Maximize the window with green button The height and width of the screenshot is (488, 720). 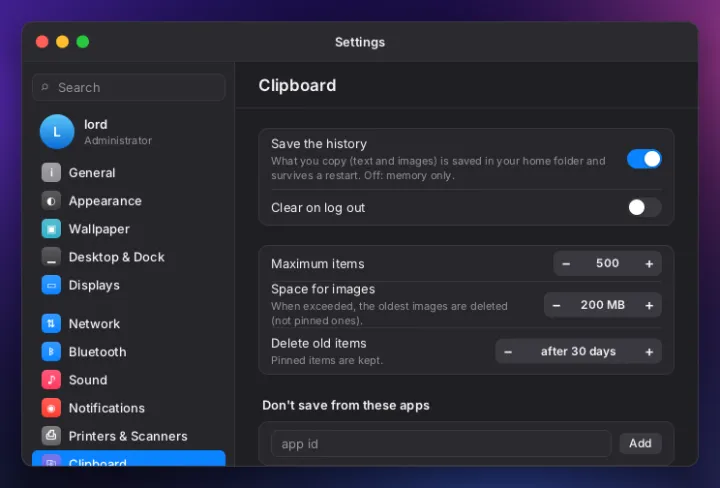(83, 42)
